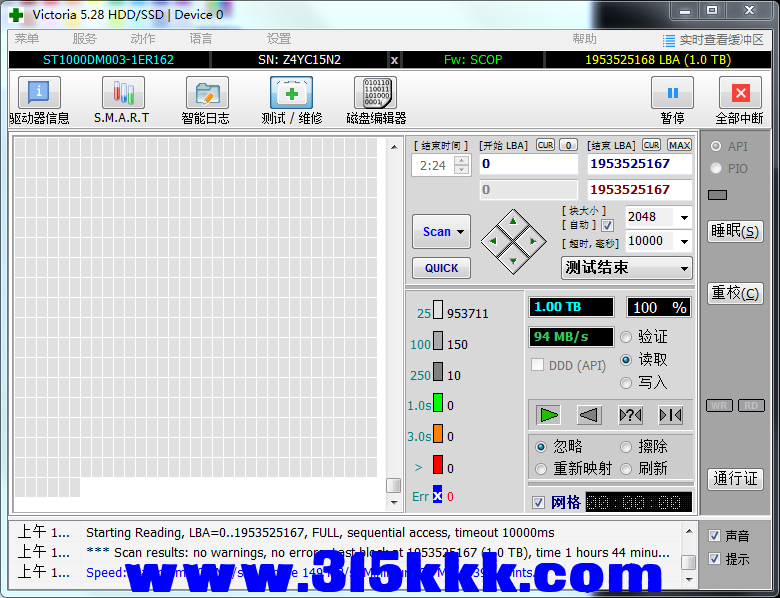
Task: Open the smart log (智能日志)
Action: coord(207,93)
